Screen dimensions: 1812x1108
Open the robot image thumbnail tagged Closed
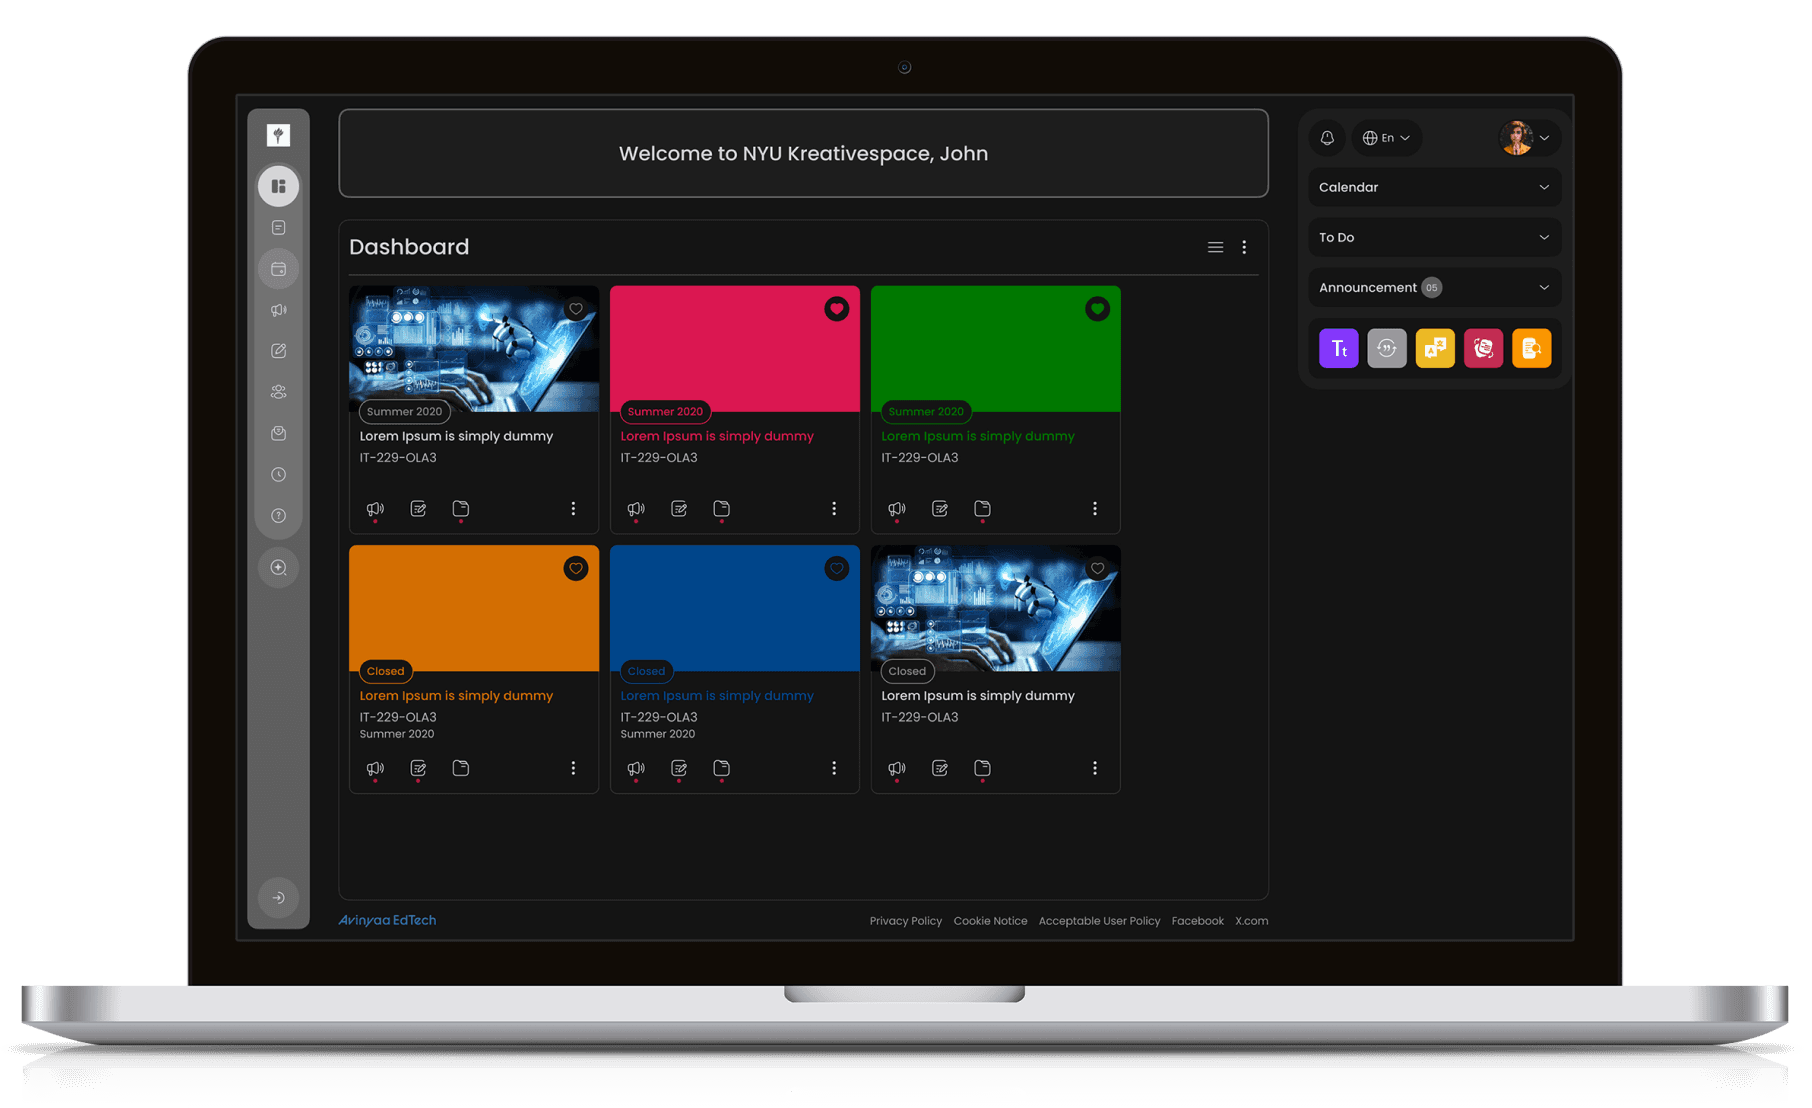tap(995, 608)
